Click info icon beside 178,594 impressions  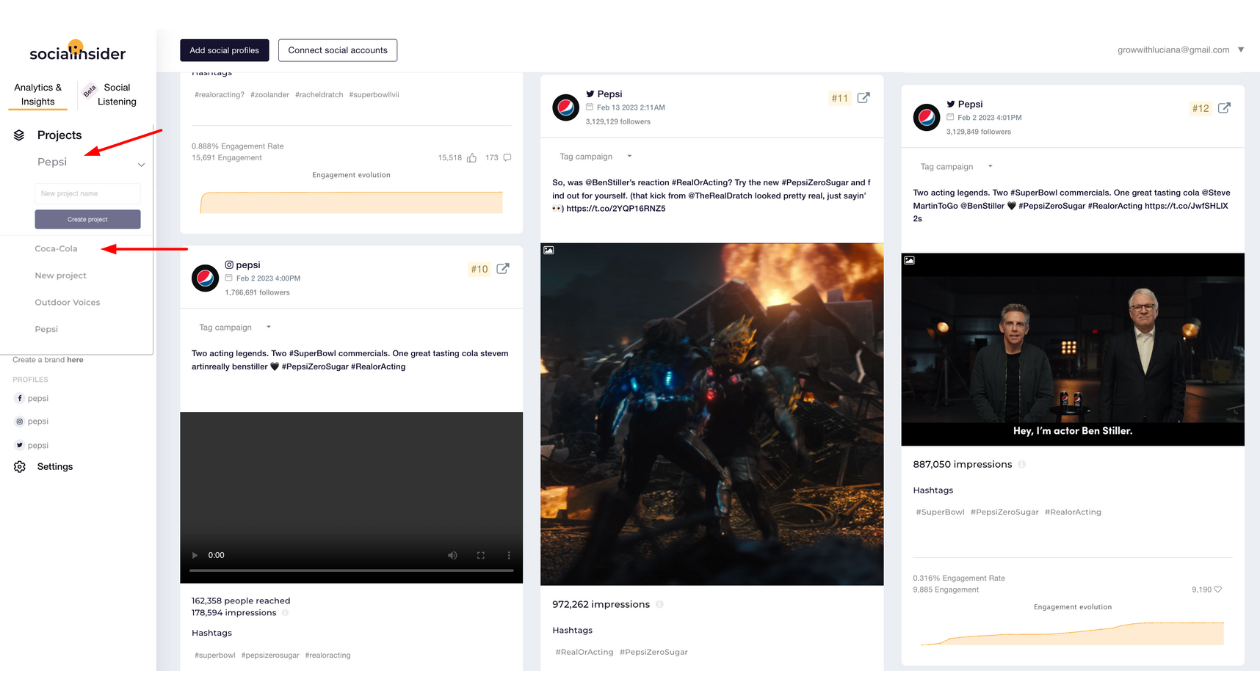pos(285,613)
